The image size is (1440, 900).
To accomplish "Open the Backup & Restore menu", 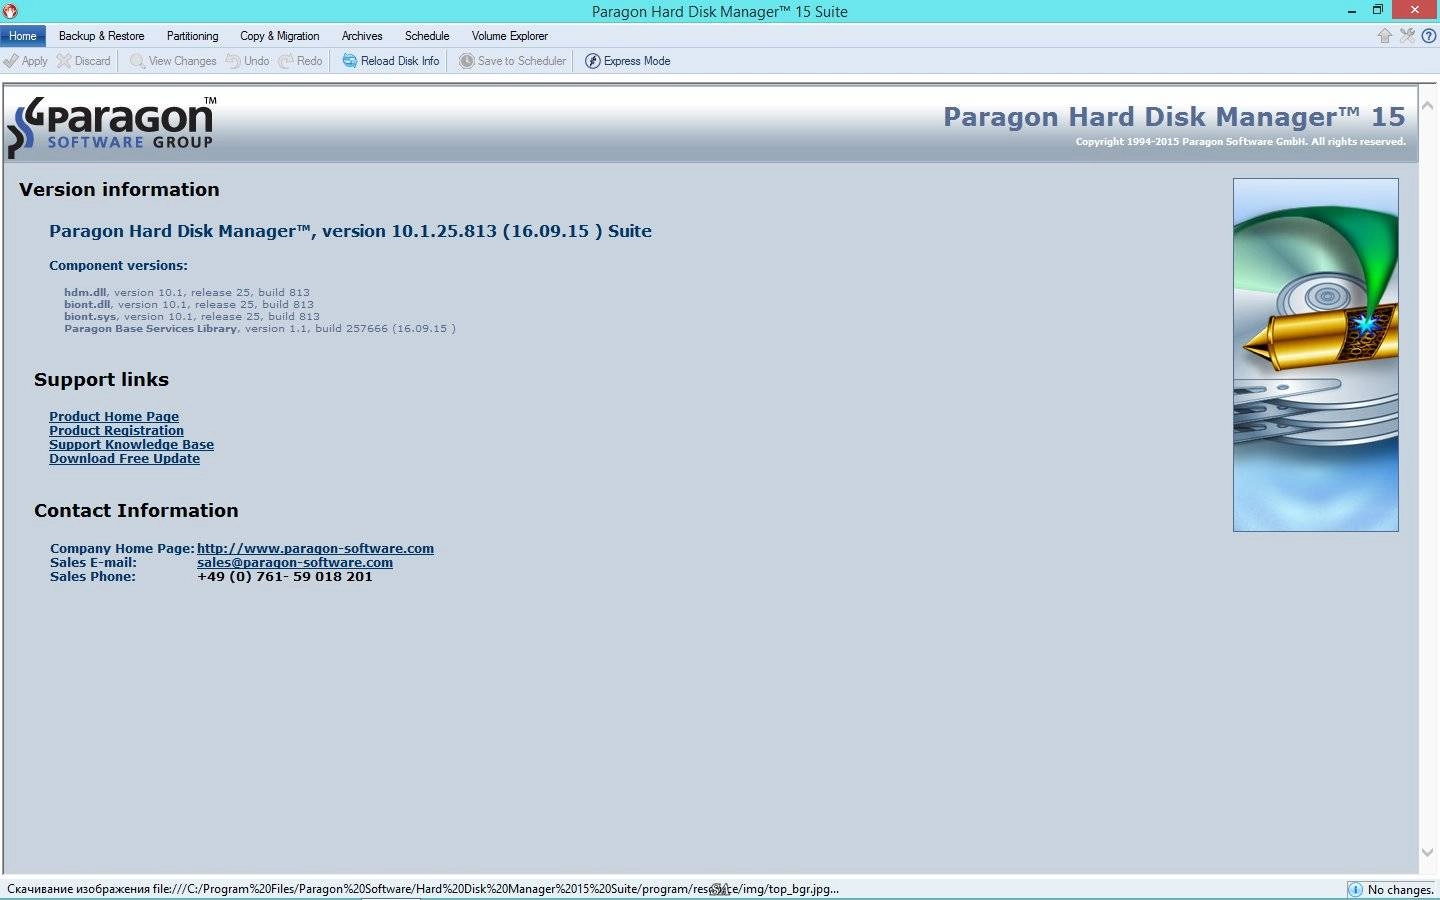I will point(101,36).
